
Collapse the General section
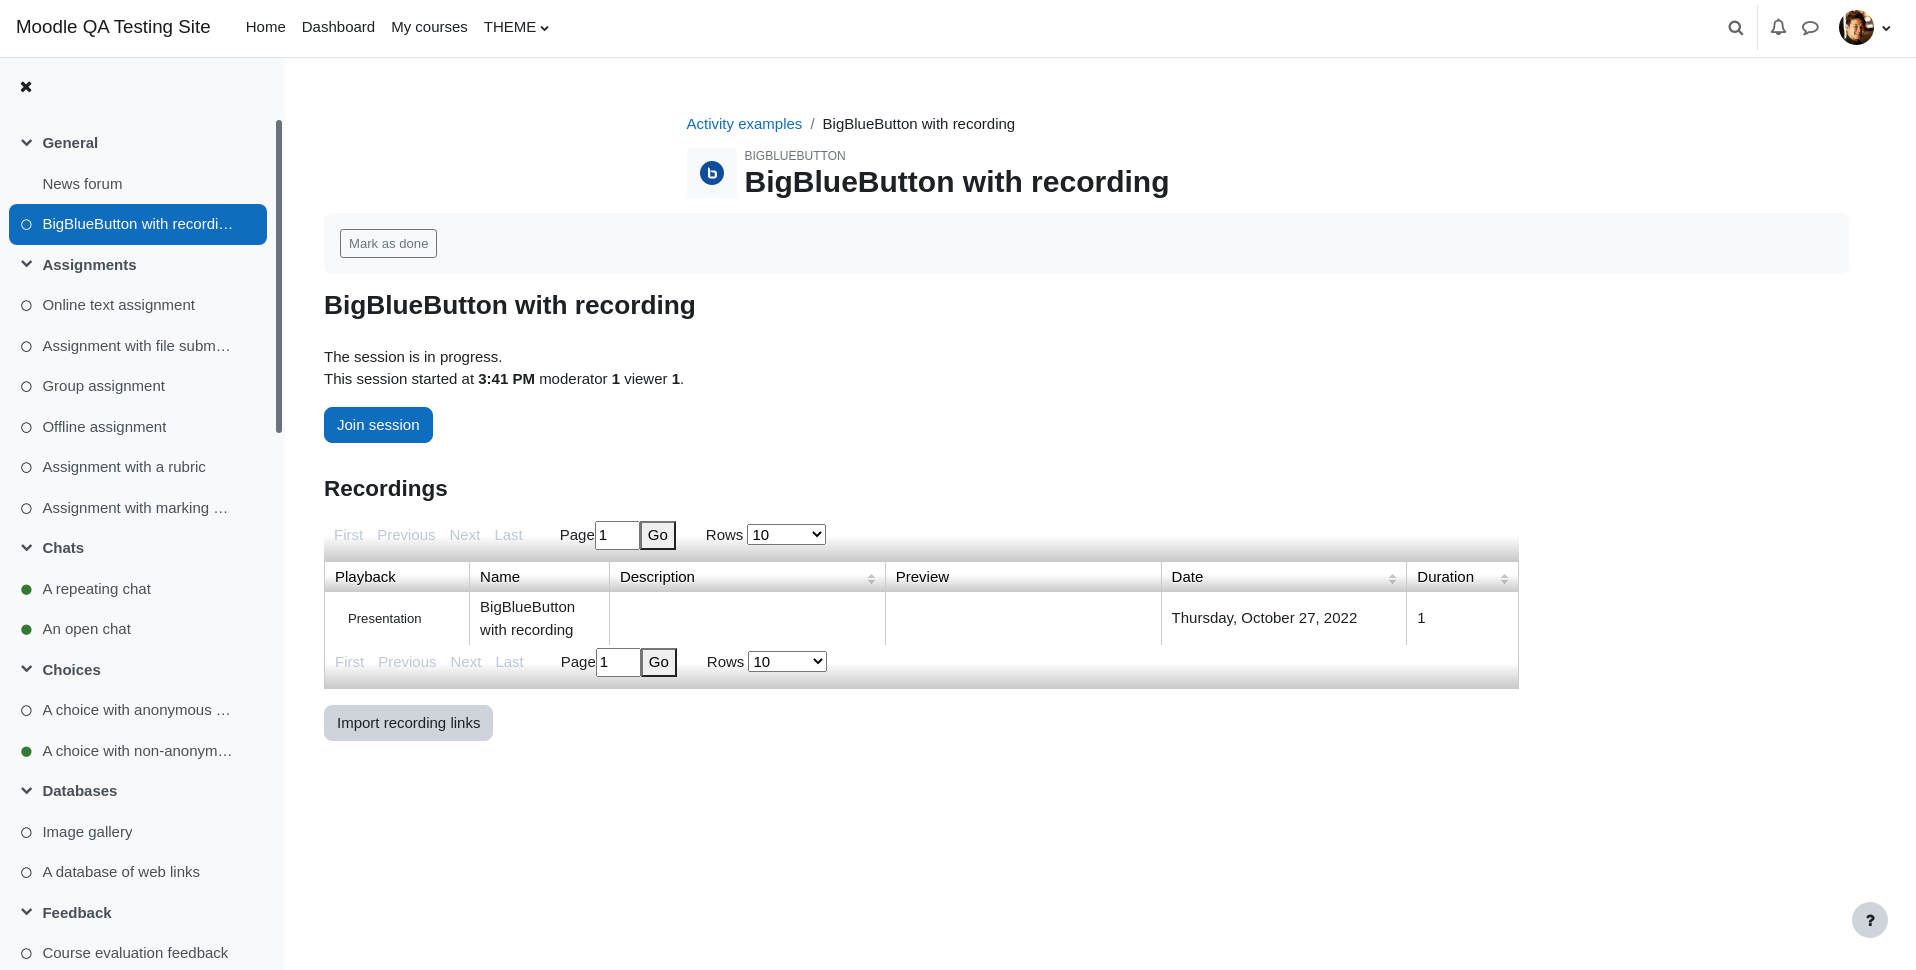point(27,143)
